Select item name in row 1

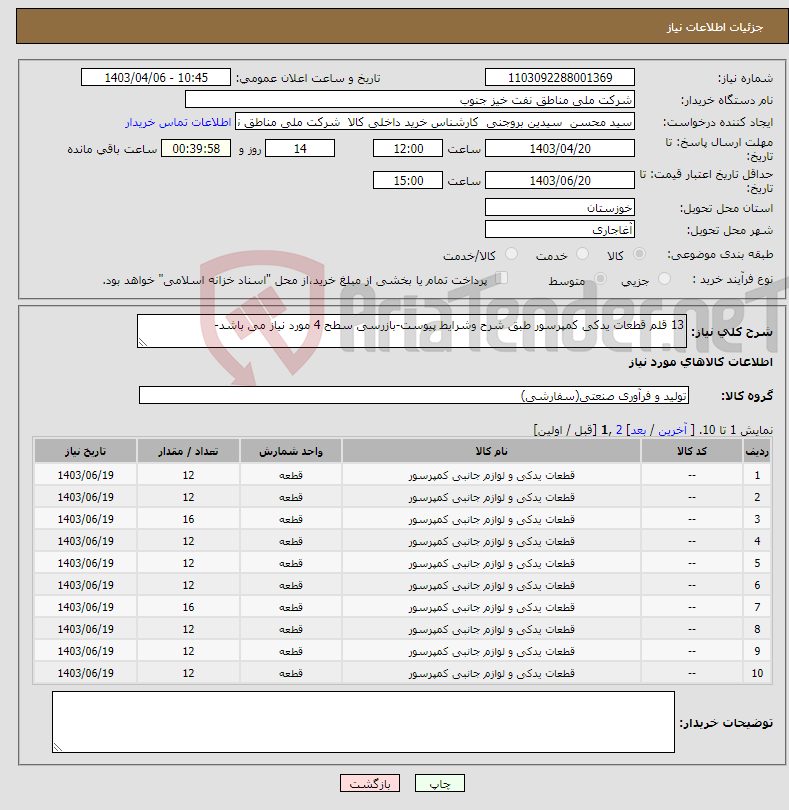coord(491,475)
